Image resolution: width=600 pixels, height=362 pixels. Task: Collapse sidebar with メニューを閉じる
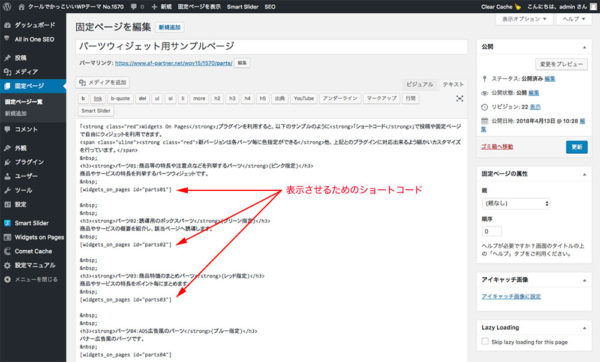point(33,279)
